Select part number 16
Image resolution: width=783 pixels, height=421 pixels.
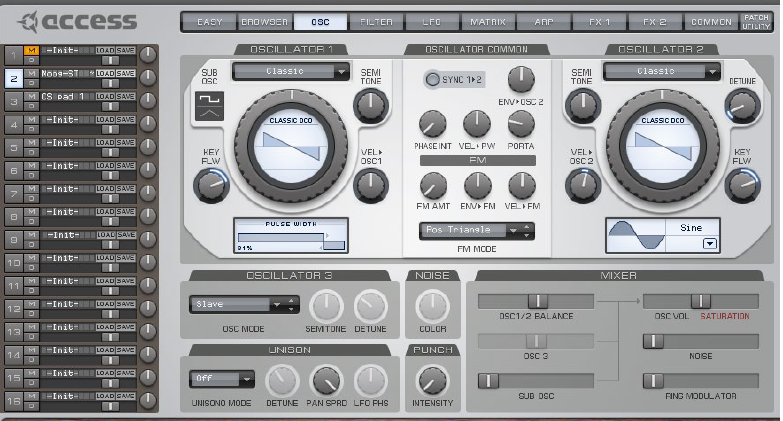click(14, 401)
